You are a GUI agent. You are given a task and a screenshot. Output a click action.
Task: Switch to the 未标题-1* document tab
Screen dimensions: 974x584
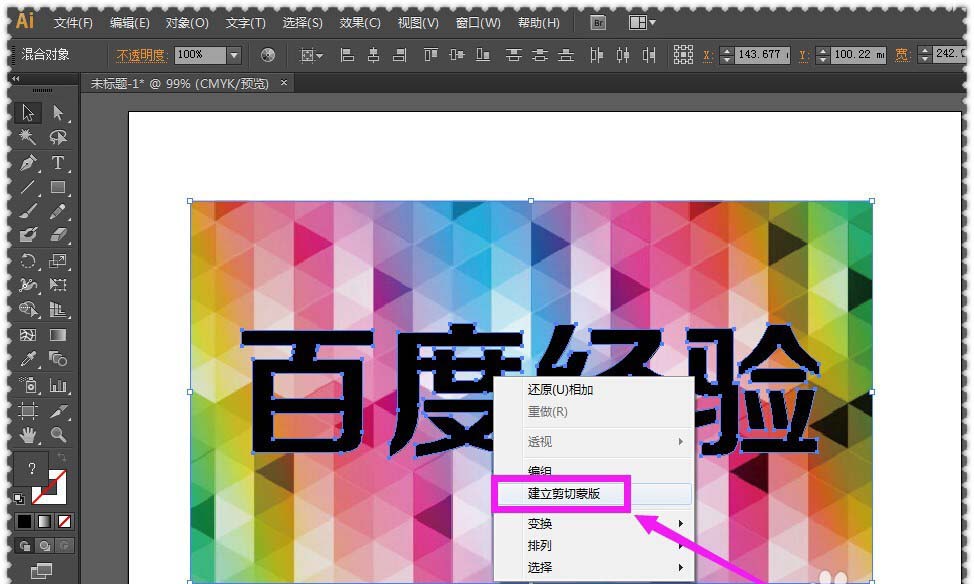coord(180,83)
